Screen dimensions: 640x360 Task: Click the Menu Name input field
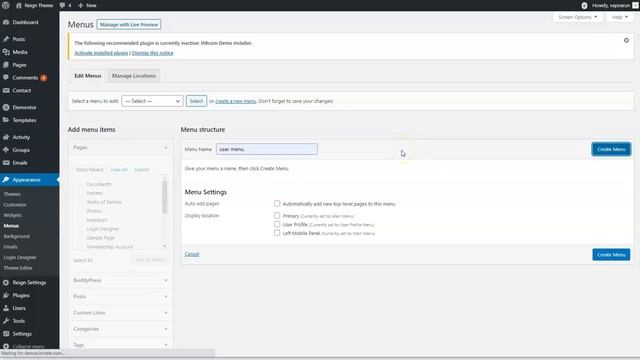tap(267, 149)
